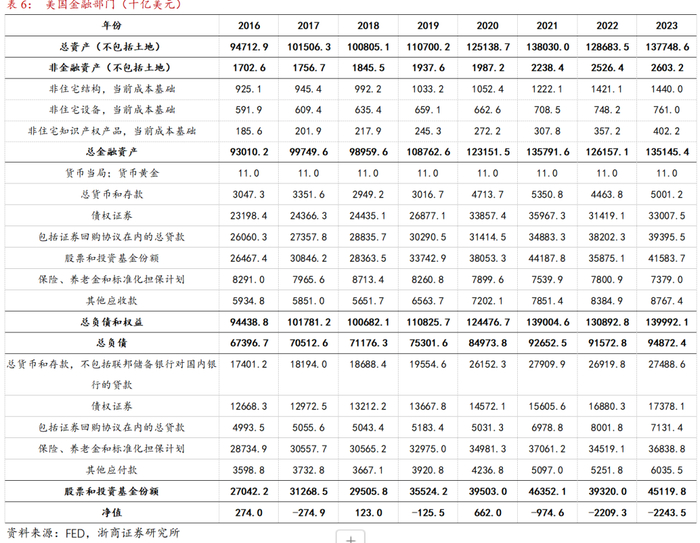Click the 总负债 row label
This screenshot has width=700, height=543.
tap(112, 343)
